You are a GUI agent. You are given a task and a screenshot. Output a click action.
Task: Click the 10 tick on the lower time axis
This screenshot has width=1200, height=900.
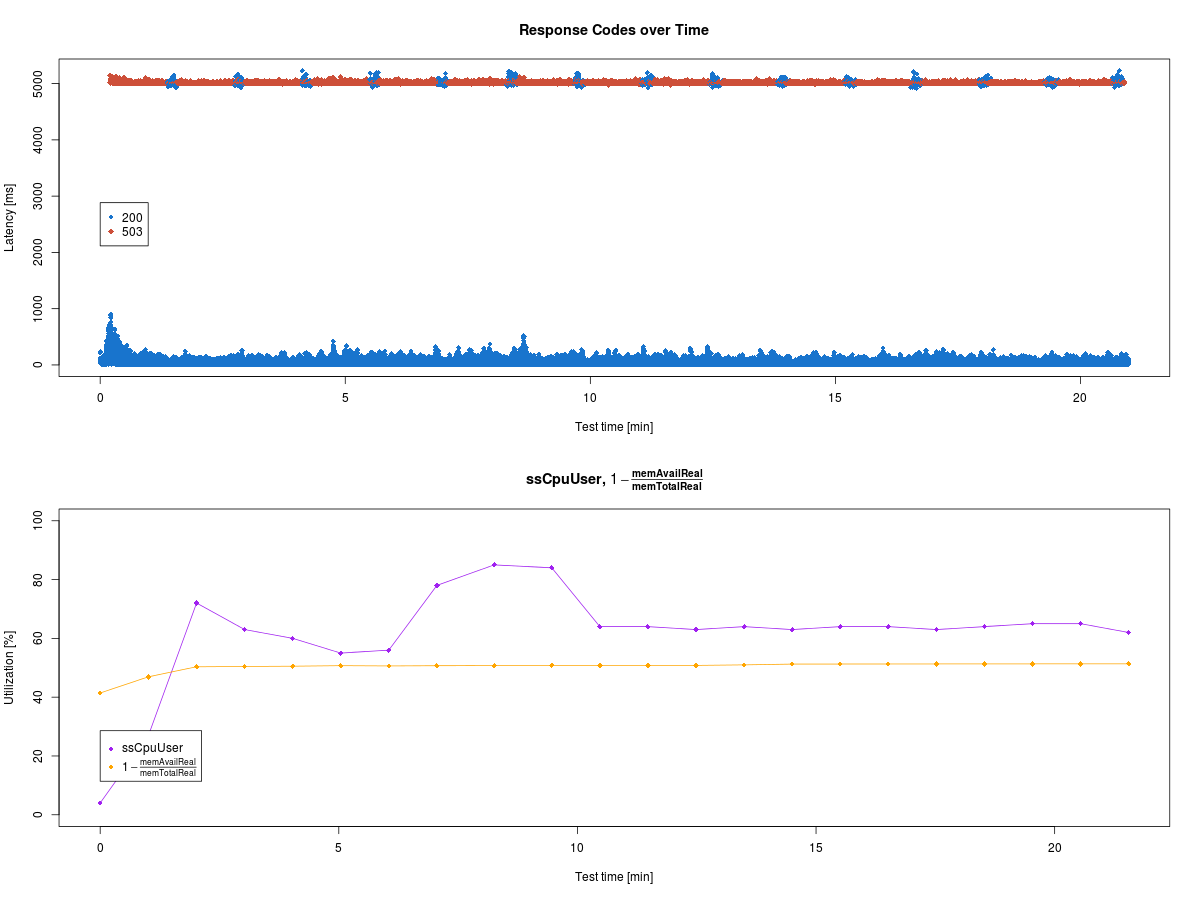point(577,846)
